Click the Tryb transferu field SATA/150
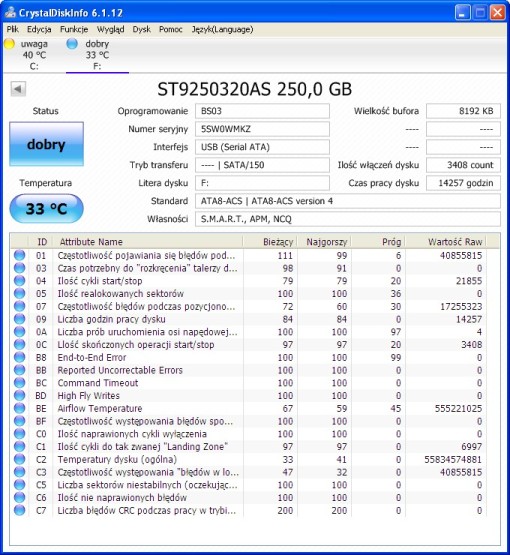The image size is (510, 555). point(262,165)
